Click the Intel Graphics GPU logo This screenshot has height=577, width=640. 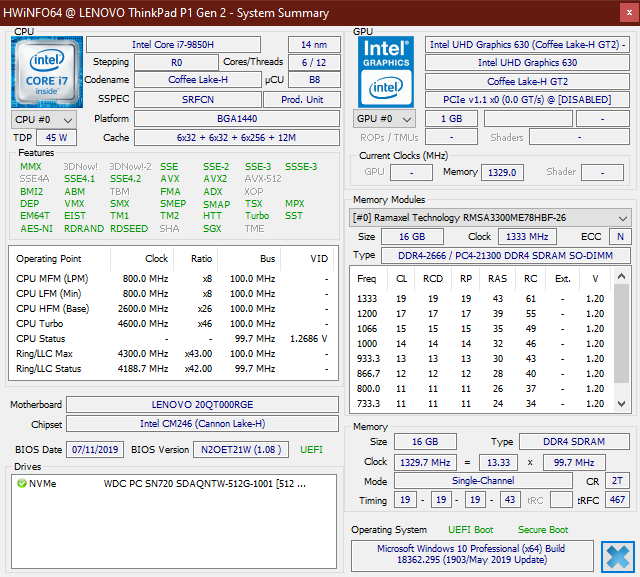pos(386,72)
